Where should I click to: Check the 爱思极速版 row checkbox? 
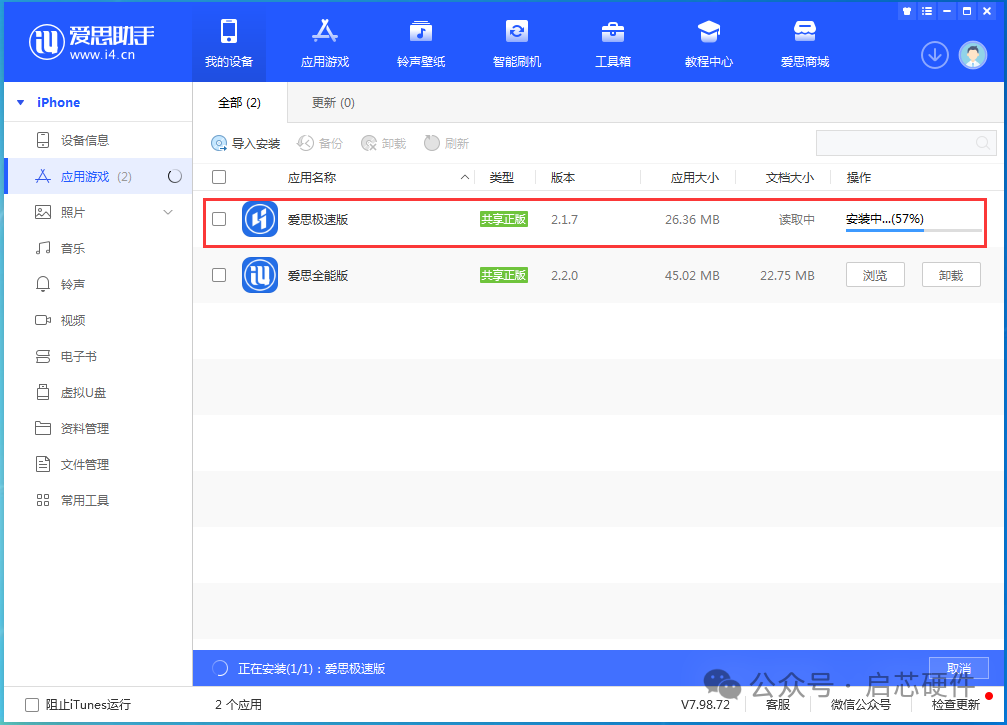point(219,220)
